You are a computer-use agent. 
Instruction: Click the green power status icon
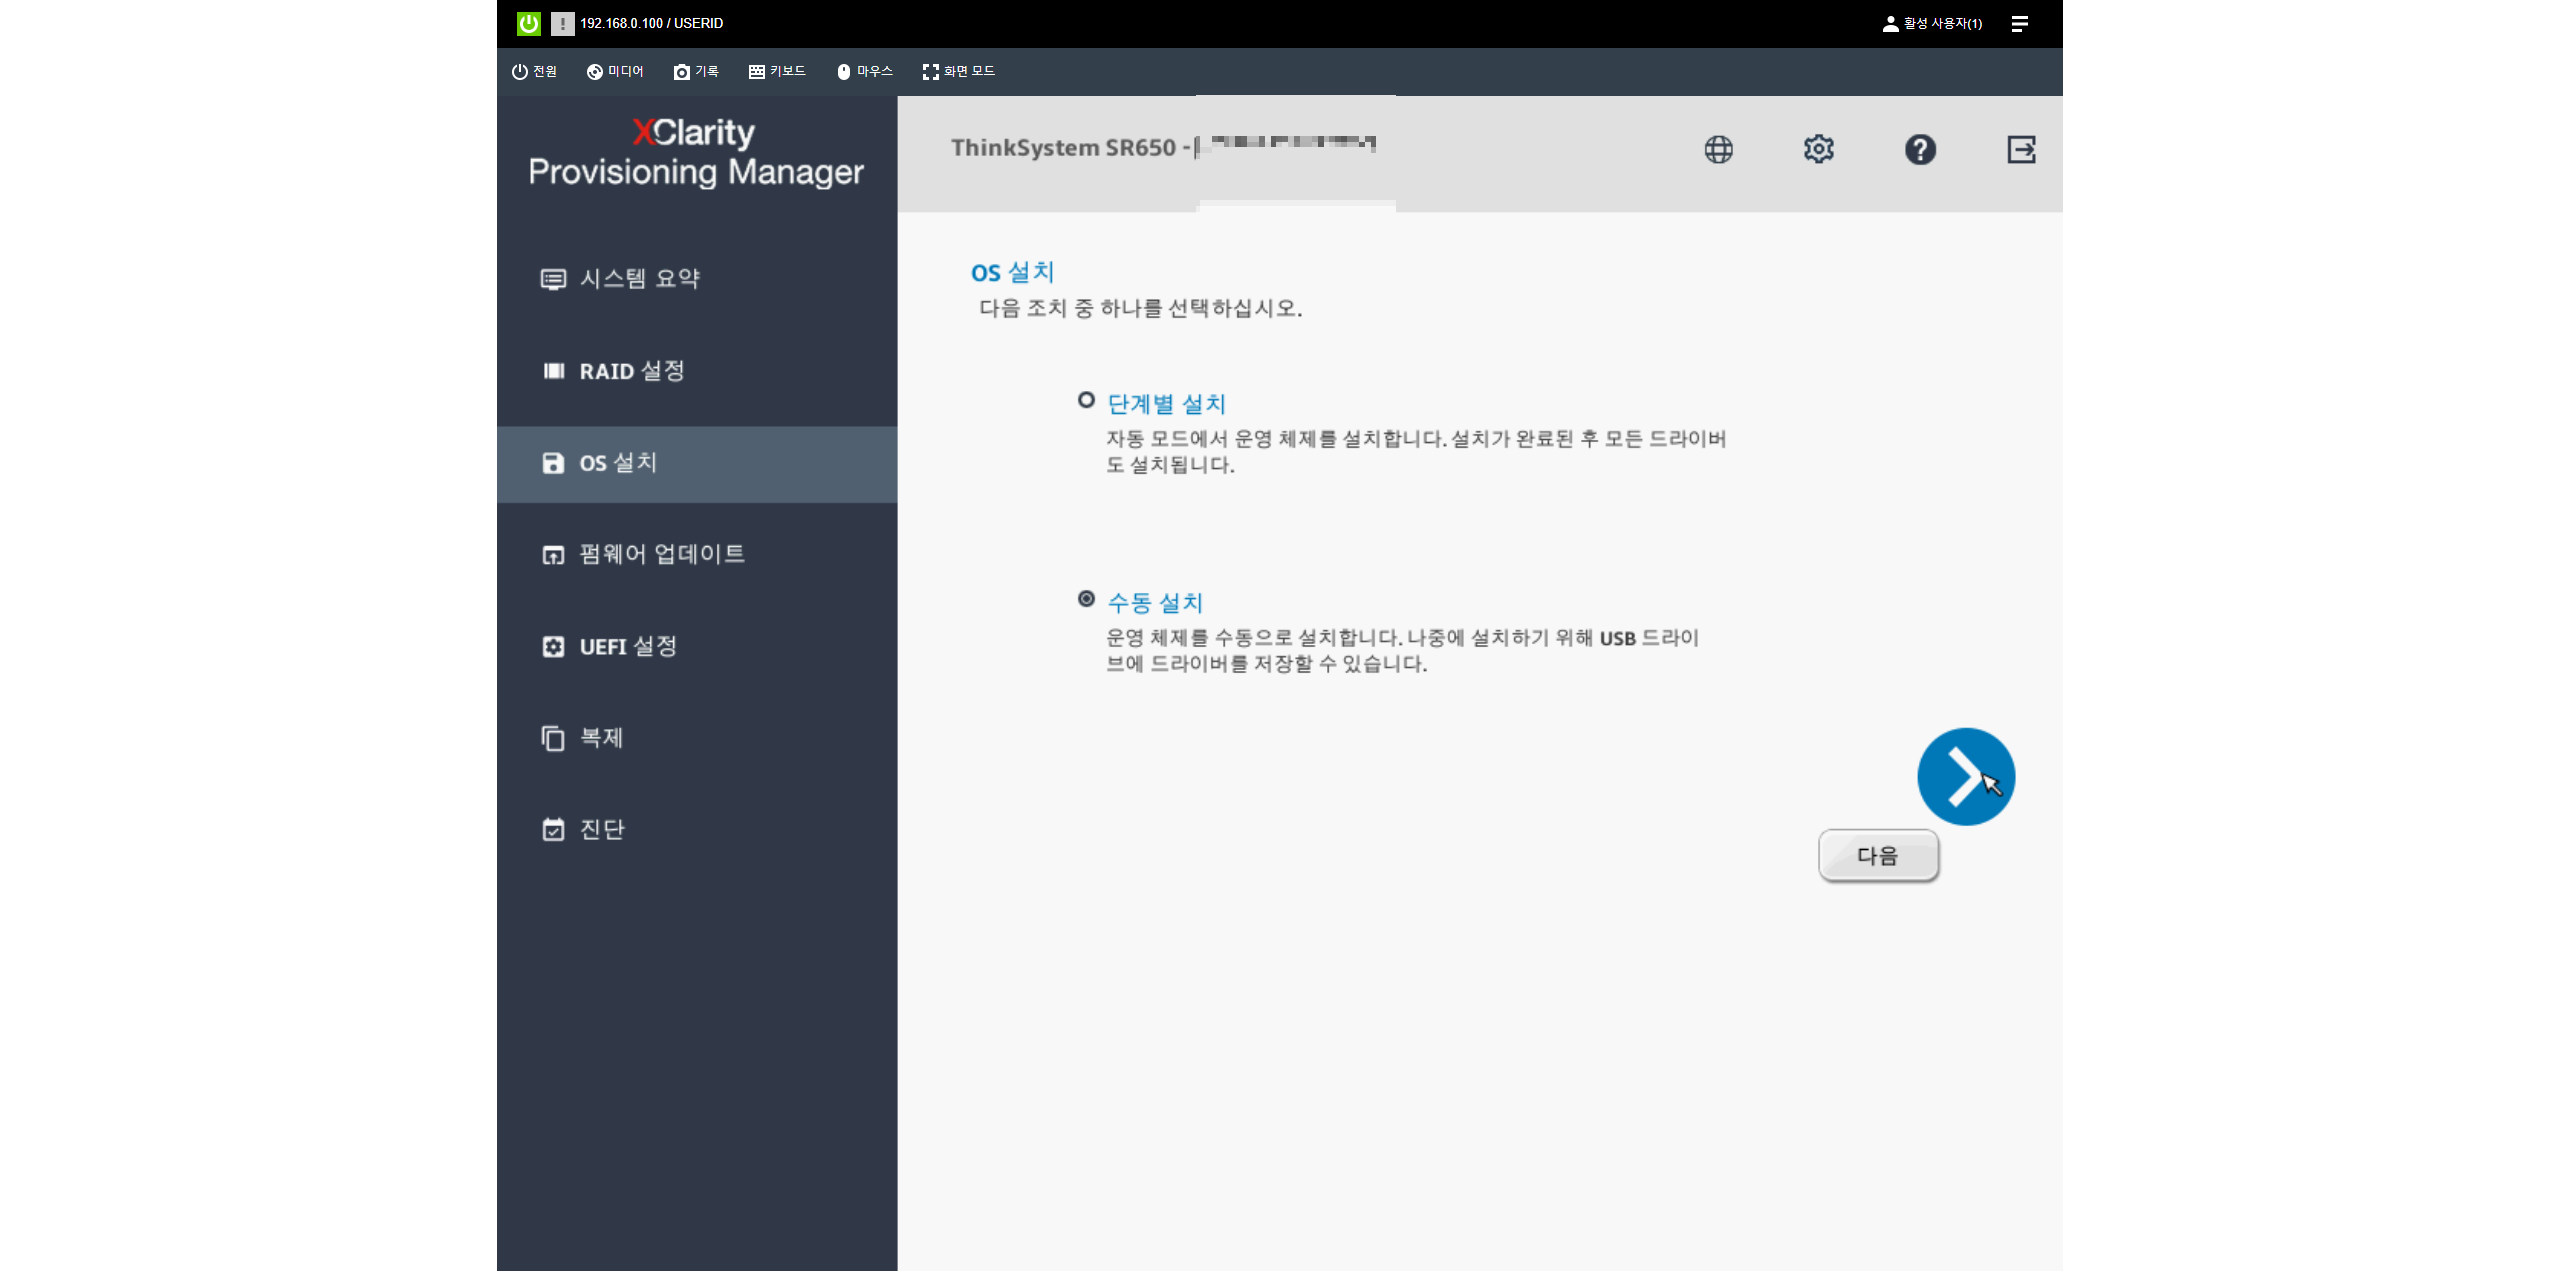tap(529, 23)
